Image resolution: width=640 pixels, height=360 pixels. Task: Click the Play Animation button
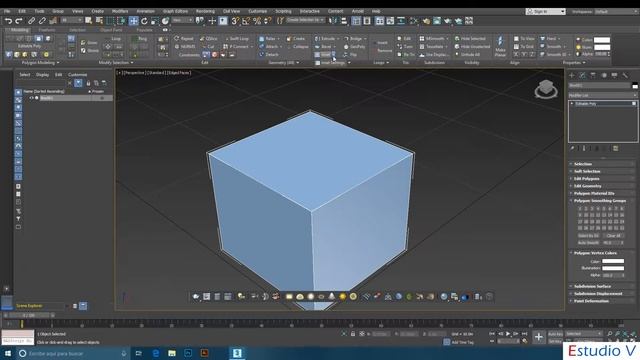click(x=508, y=334)
